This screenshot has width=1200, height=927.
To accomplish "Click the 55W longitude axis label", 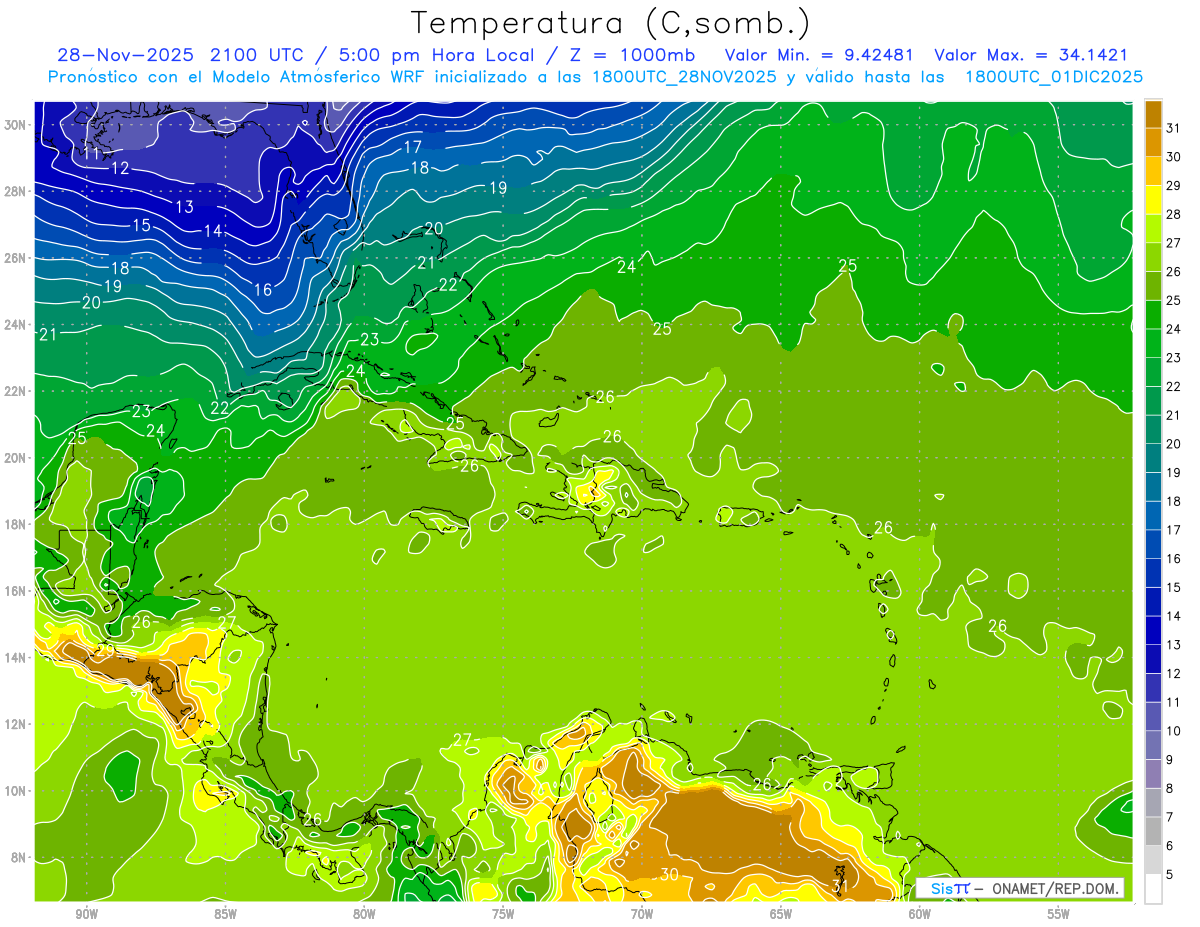I will 1059,914.
